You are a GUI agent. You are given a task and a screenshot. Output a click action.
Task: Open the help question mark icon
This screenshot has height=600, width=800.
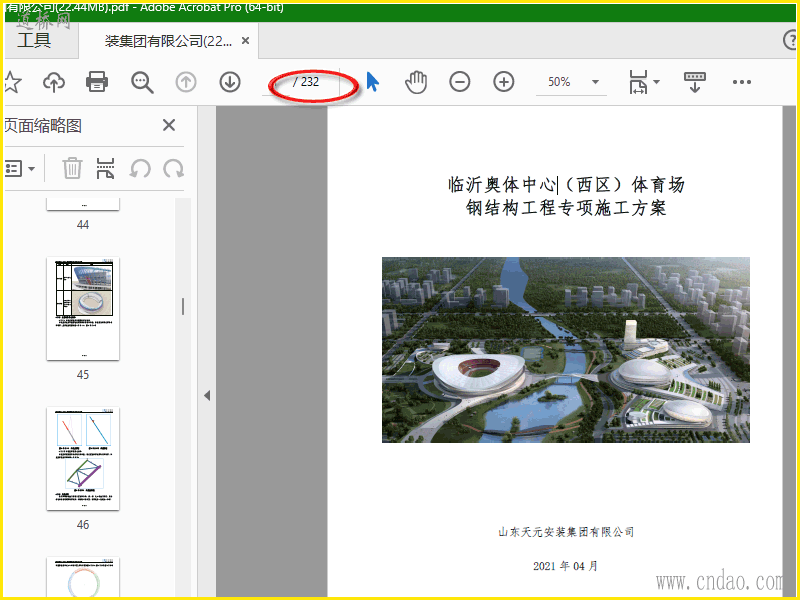pos(790,40)
